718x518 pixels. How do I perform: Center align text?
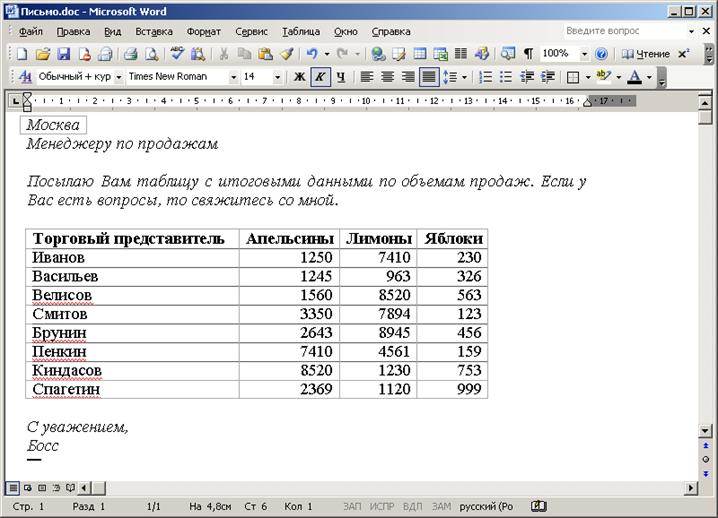[x=387, y=77]
